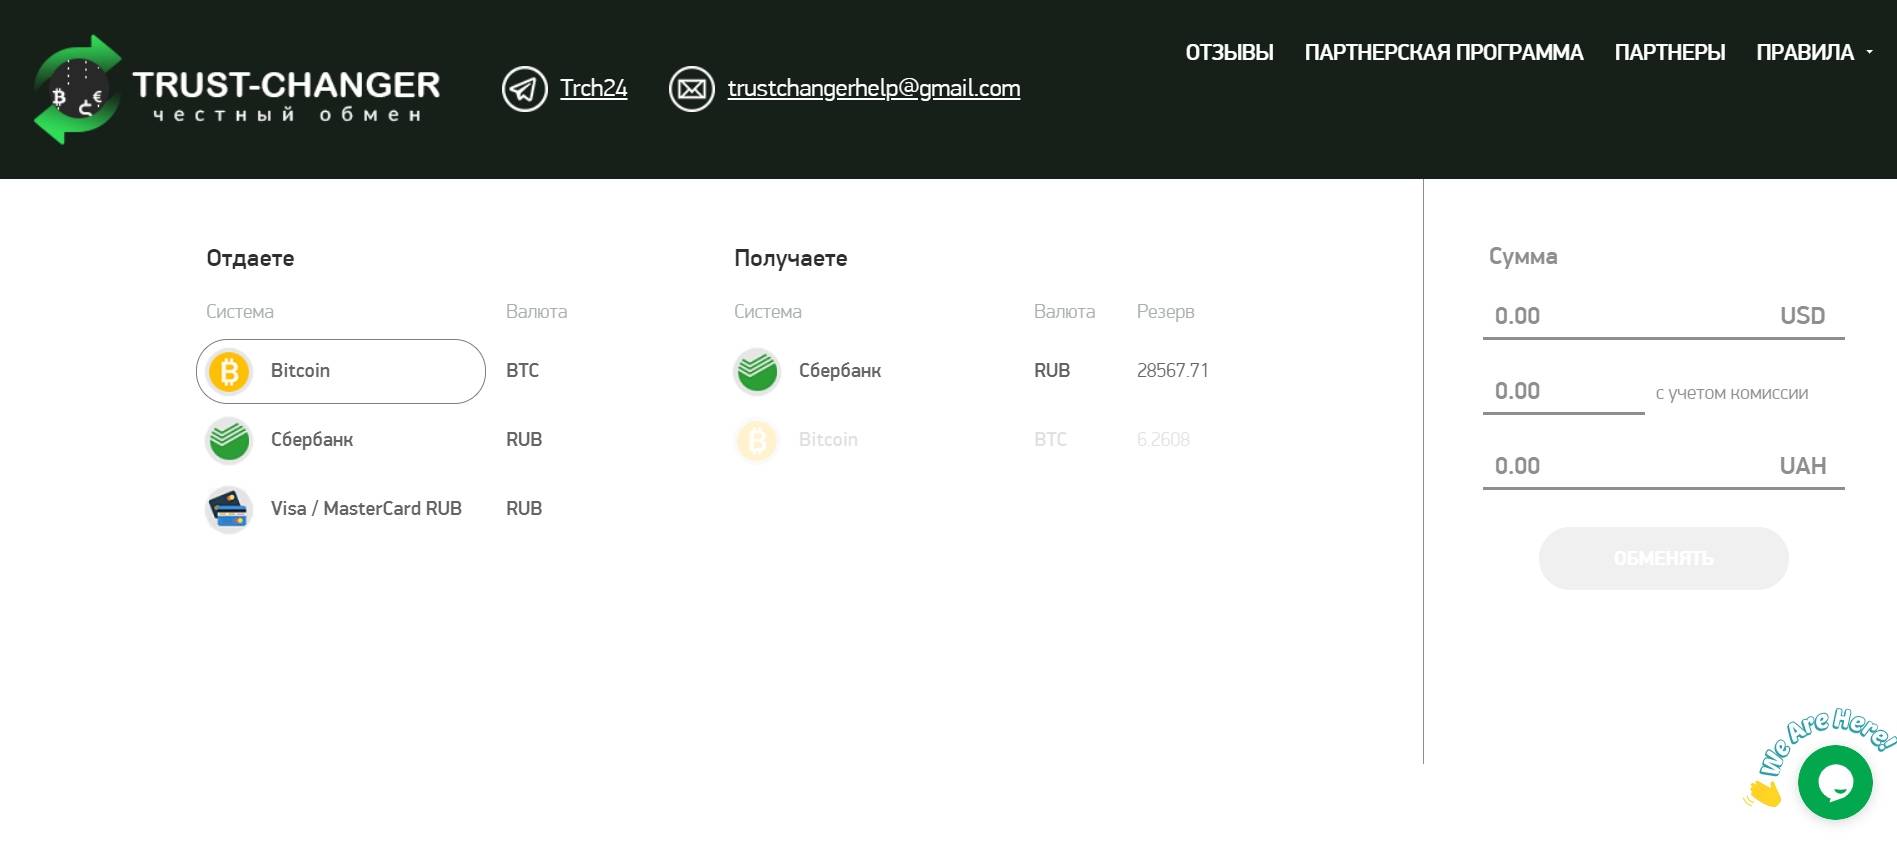Open the Trch24 Telegram link
1897x843 pixels.
593,89
